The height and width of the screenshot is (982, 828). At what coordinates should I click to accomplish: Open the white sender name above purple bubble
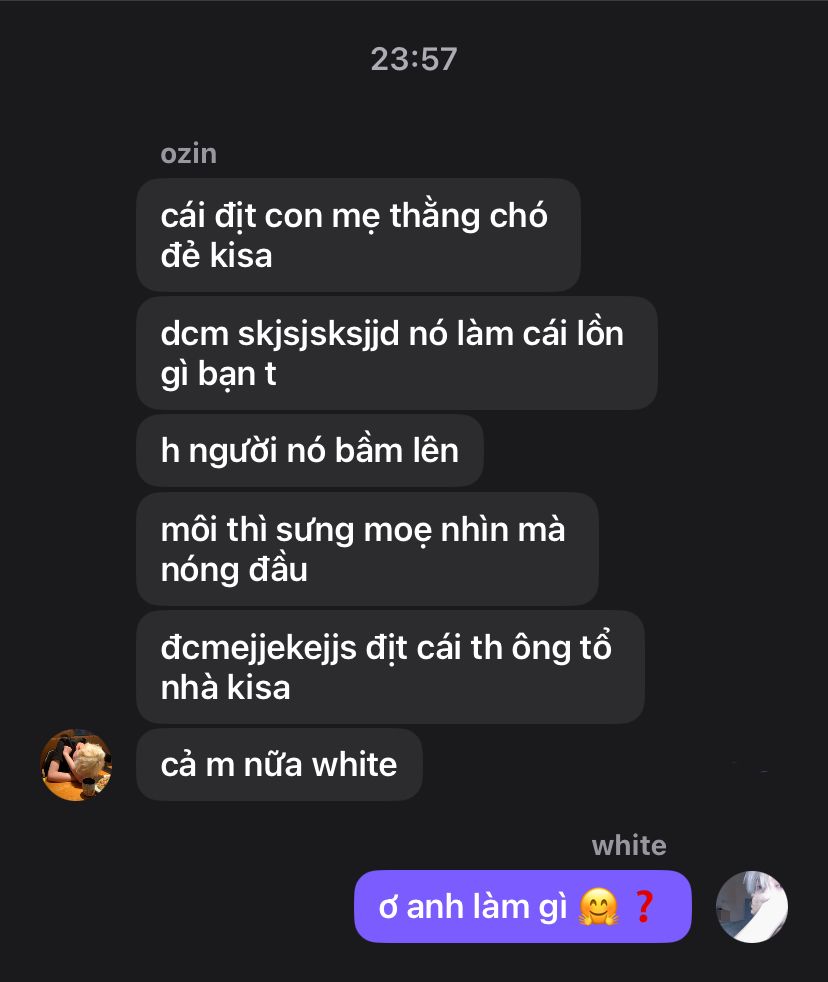pyautogui.click(x=629, y=845)
